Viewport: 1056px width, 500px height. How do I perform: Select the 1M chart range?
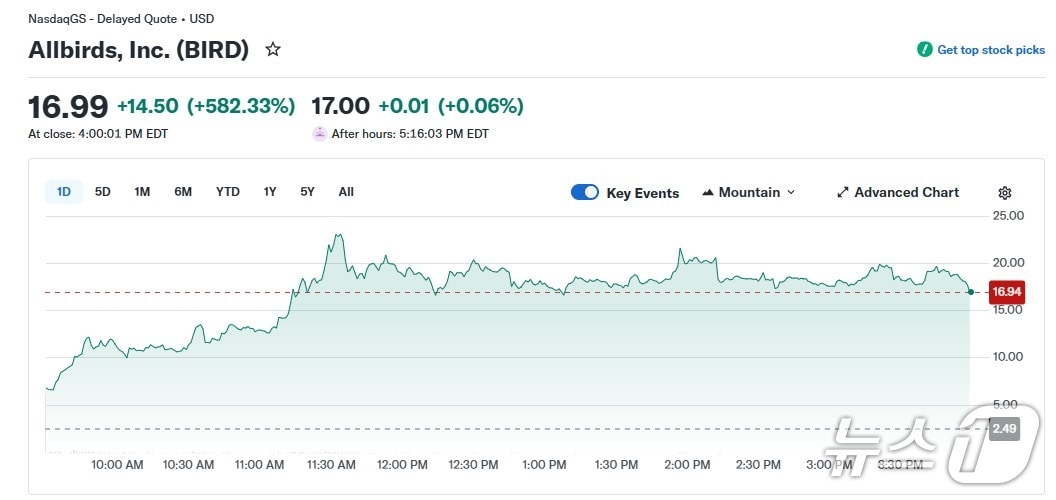tap(142, 192)
